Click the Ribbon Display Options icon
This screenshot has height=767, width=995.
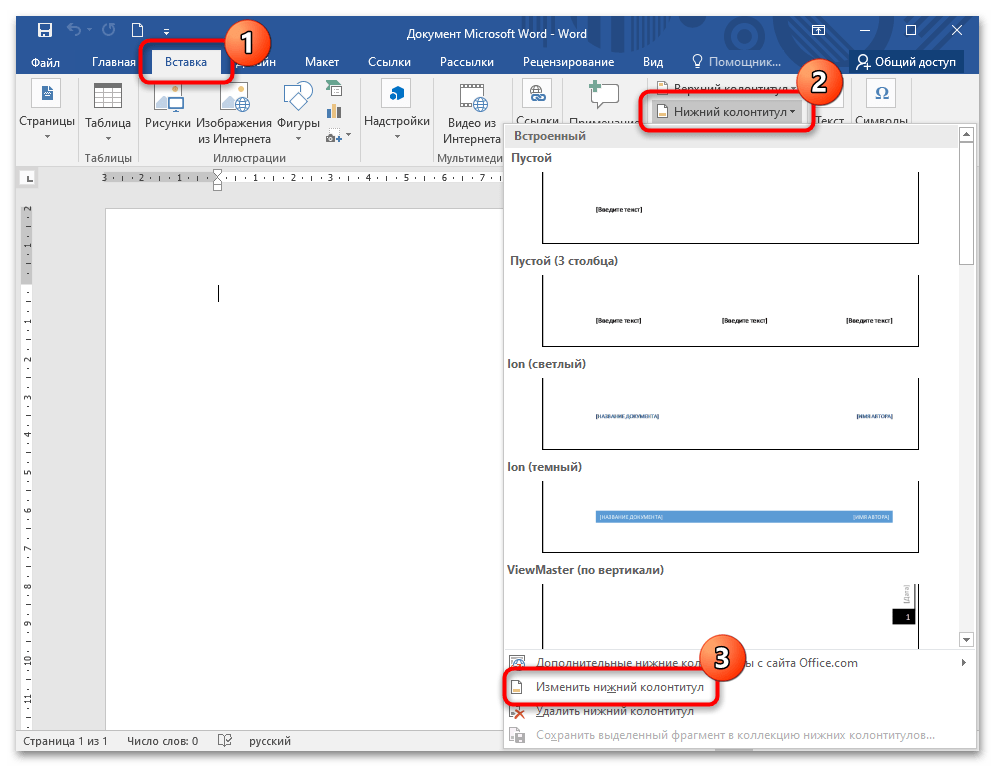[819, 30]
